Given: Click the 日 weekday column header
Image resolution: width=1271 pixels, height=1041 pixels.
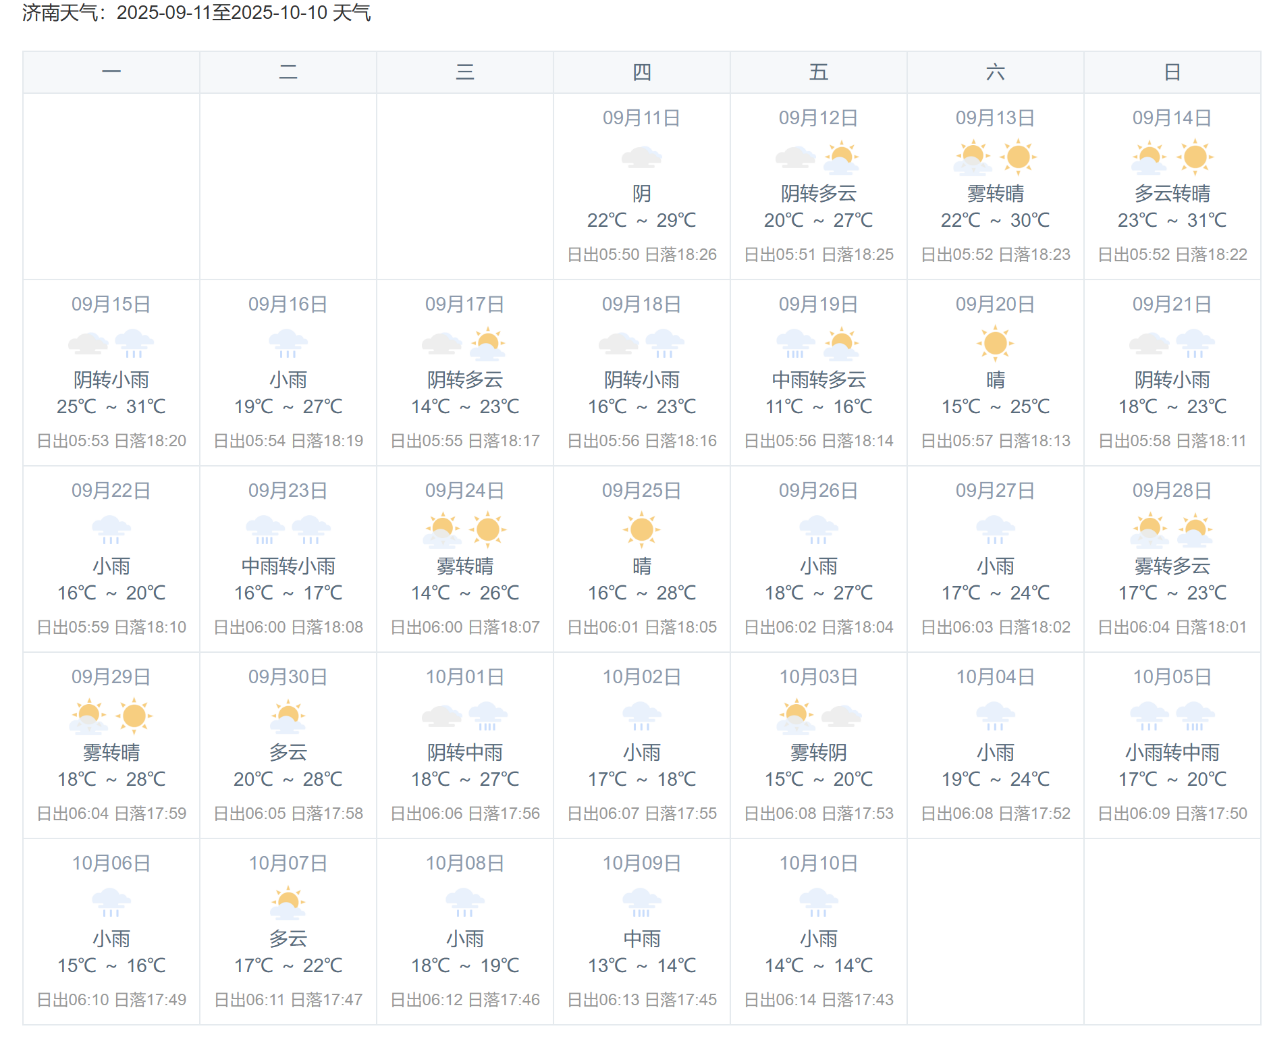Looking at the screenshot, I should click(1172, 72).
